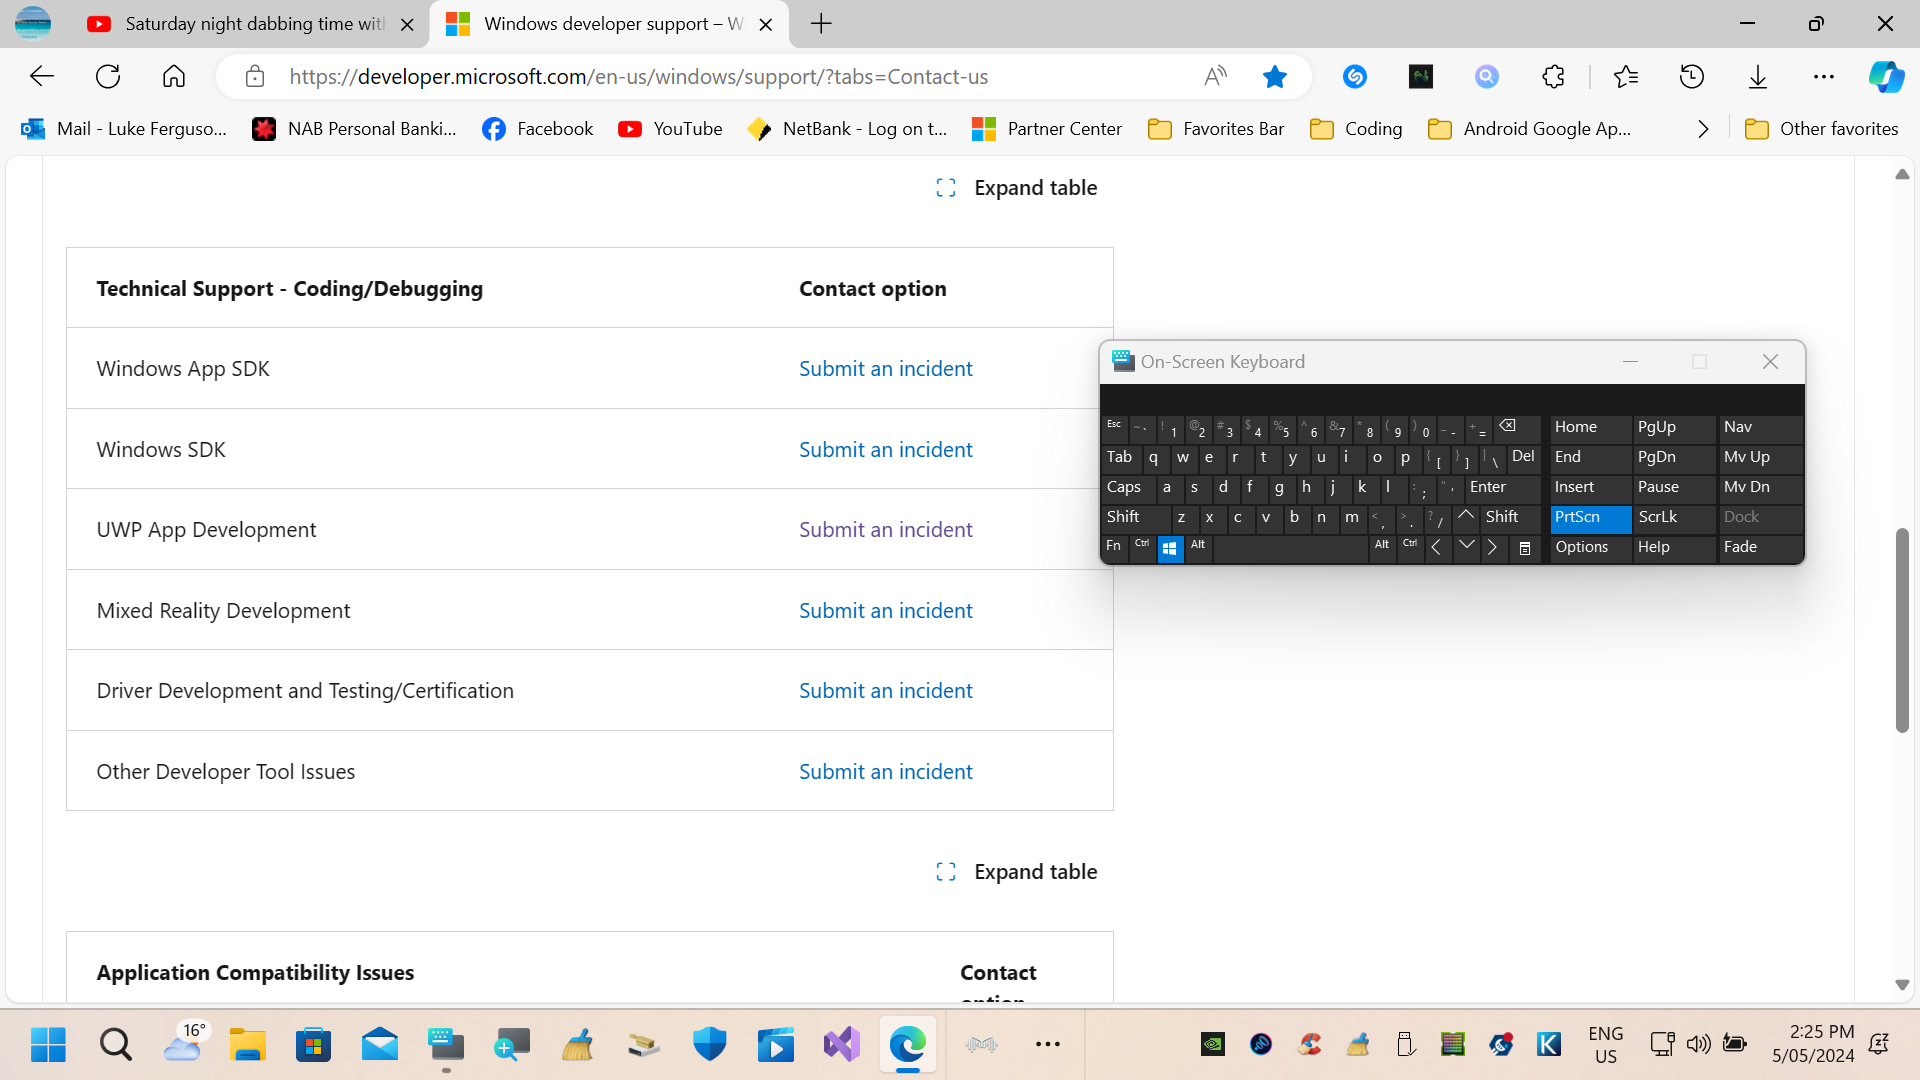The width and height of the screenshot is (1920, 1080).
Task: Open Mail app from taskbar
Action: 380,1045
